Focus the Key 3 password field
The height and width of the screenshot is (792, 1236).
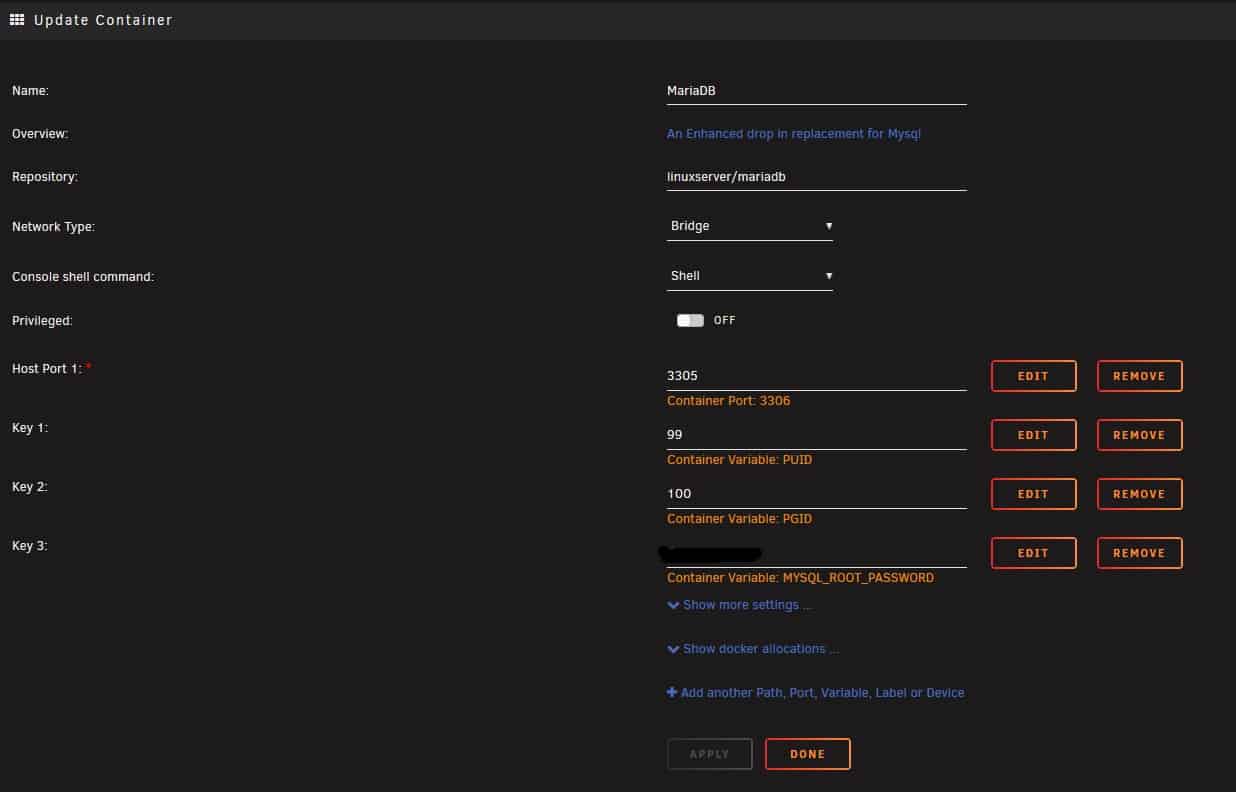817,553
